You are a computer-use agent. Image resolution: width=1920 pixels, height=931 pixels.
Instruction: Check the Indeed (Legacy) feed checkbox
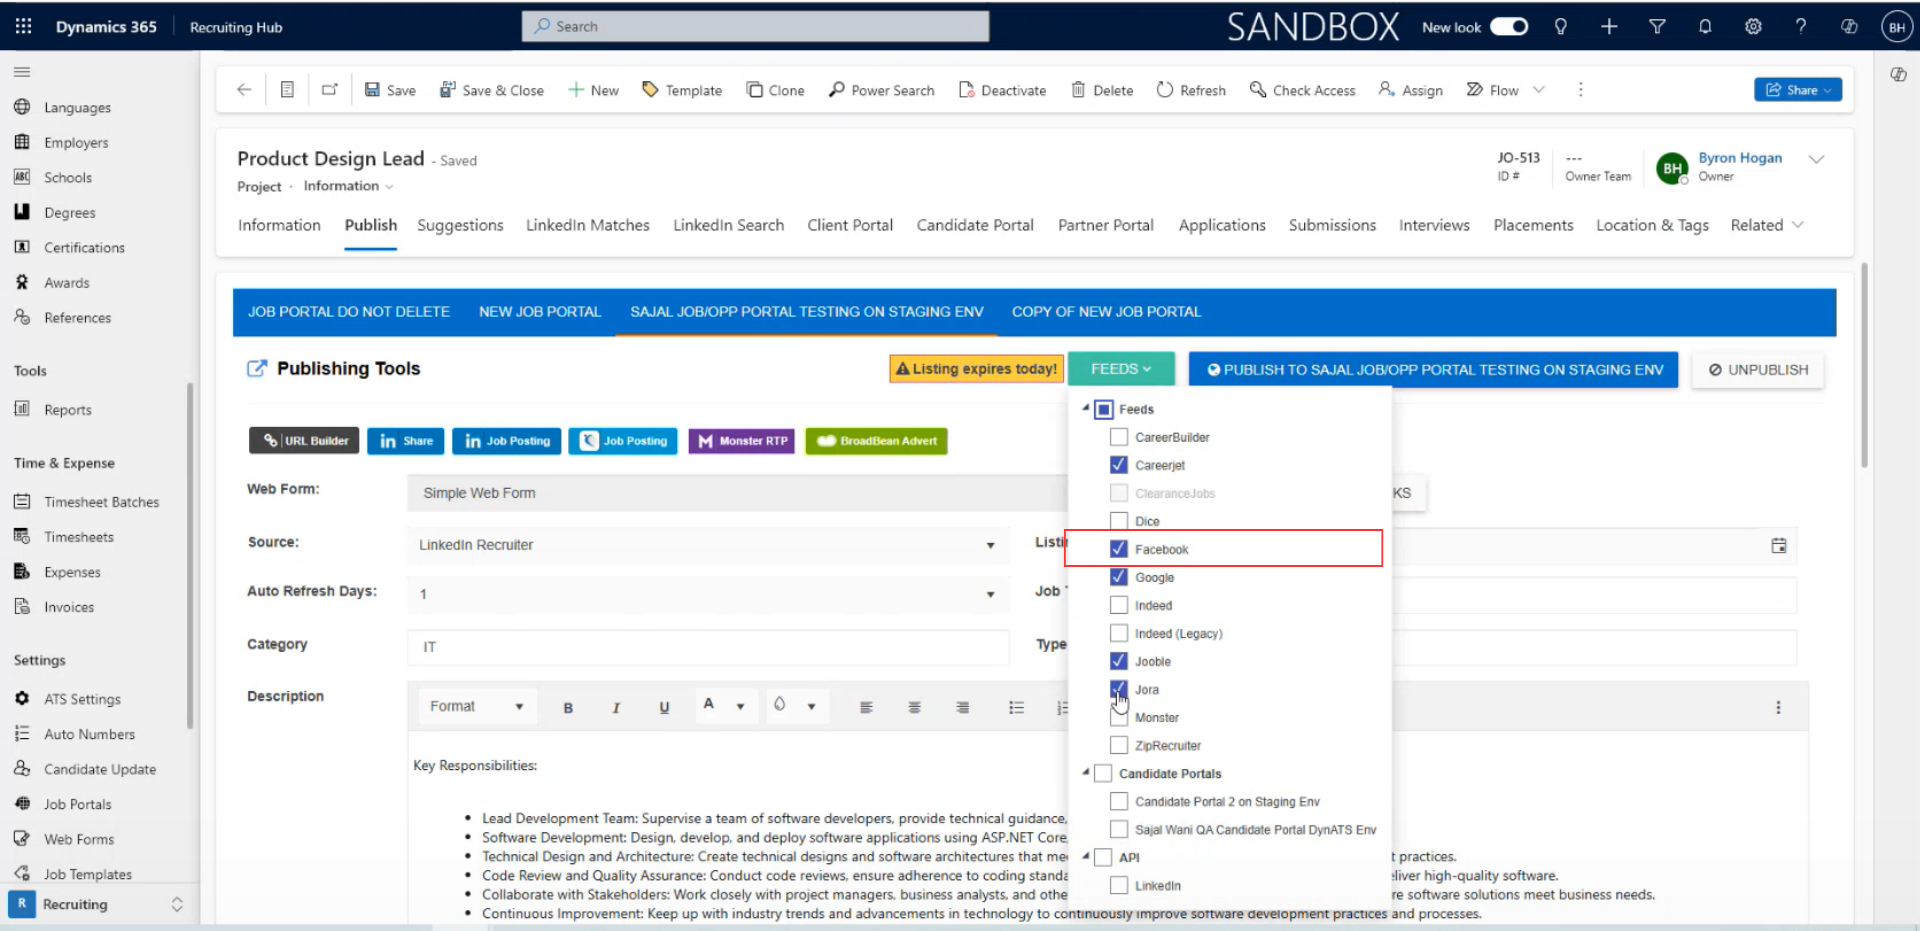[x=1119, y=633]
